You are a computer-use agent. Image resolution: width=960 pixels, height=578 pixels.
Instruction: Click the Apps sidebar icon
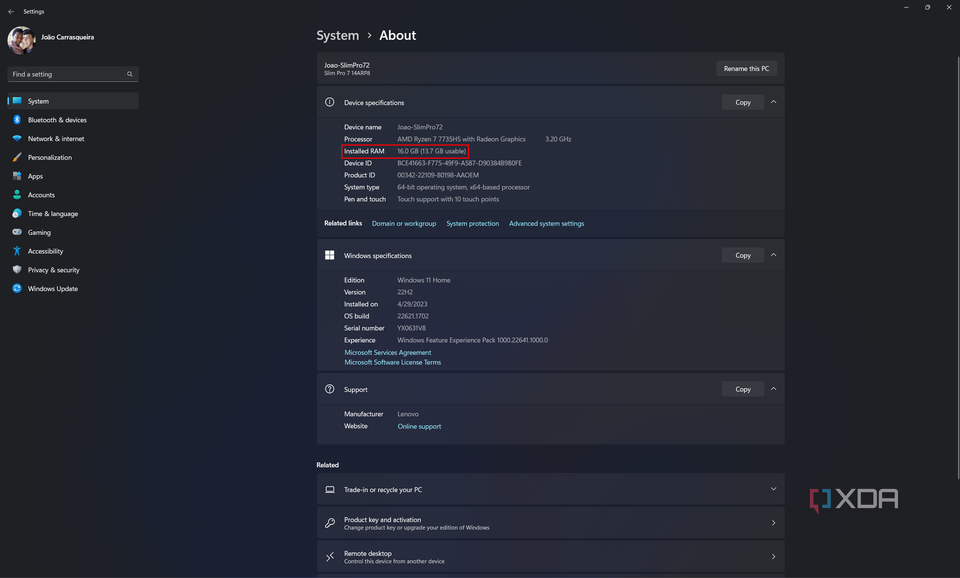[x=17, y=176]
